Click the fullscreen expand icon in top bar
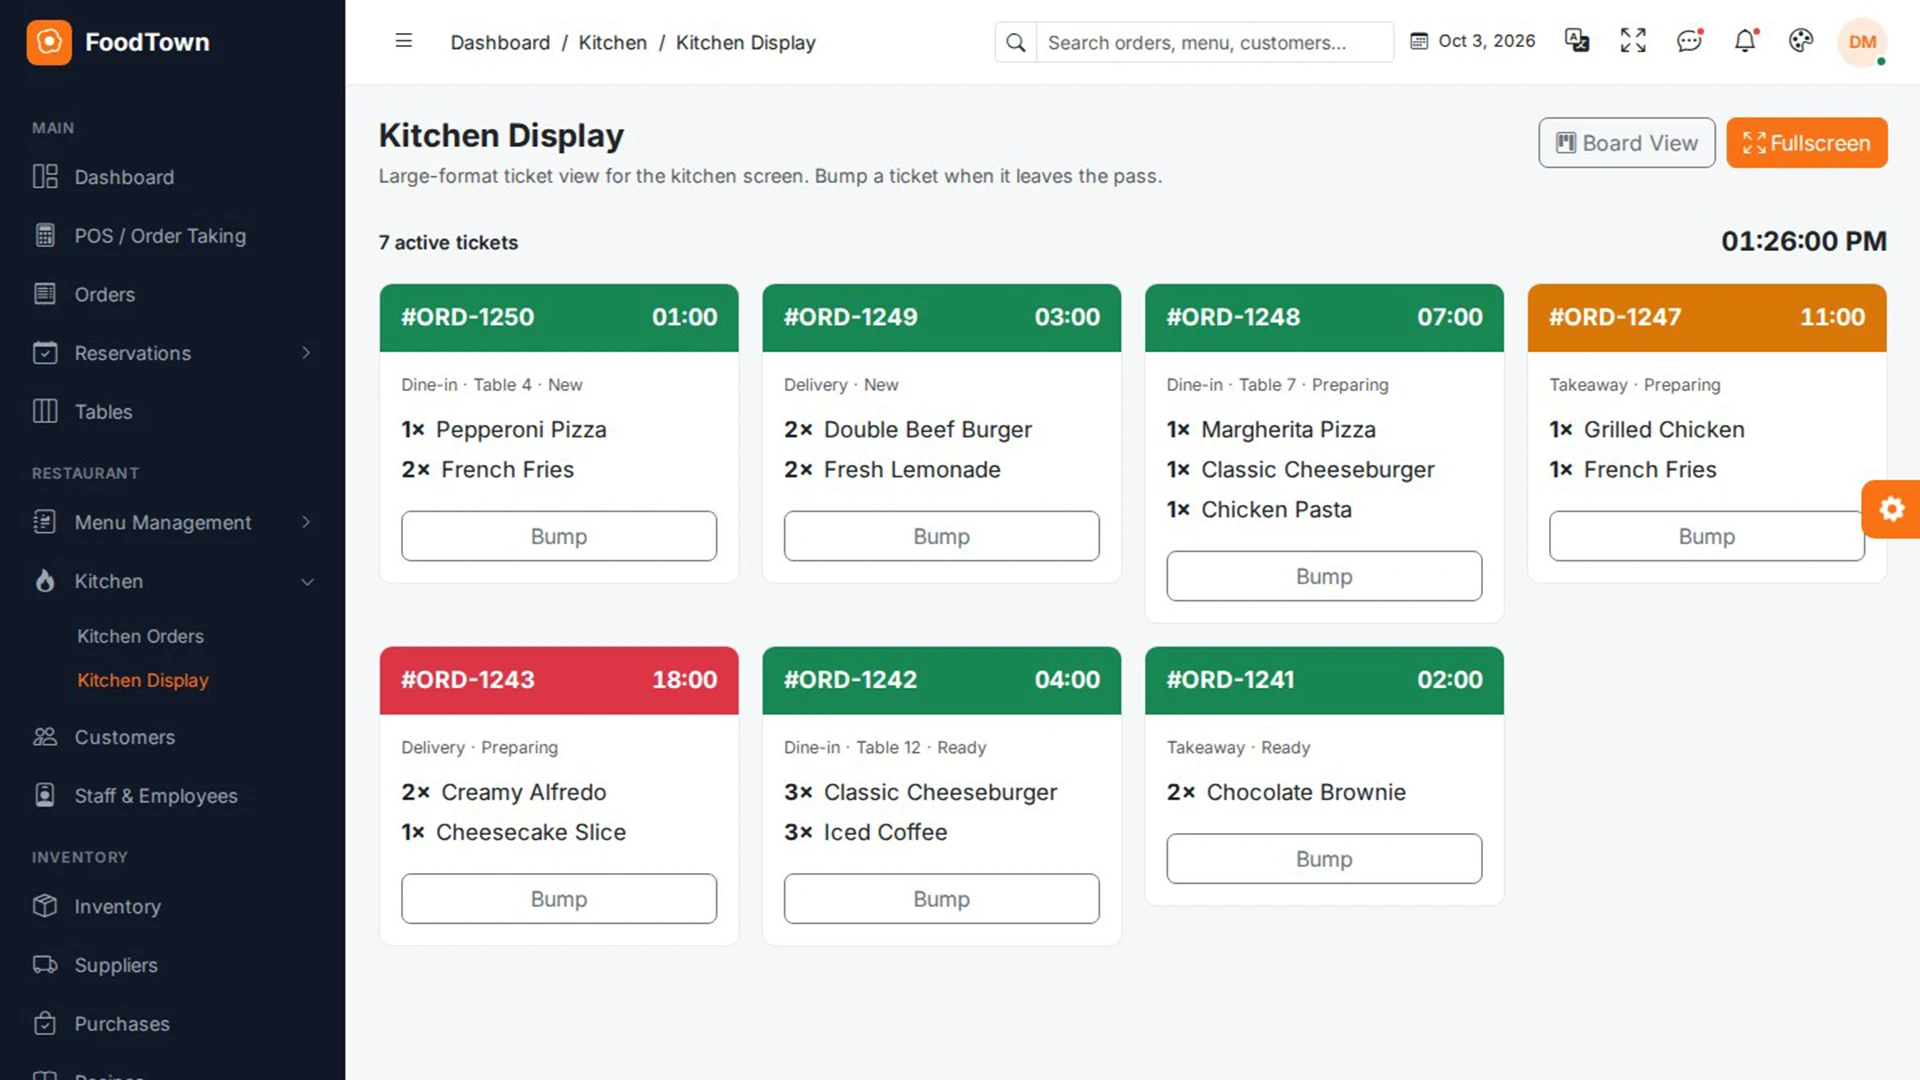The image size is (1920, 1080). 1633,41
